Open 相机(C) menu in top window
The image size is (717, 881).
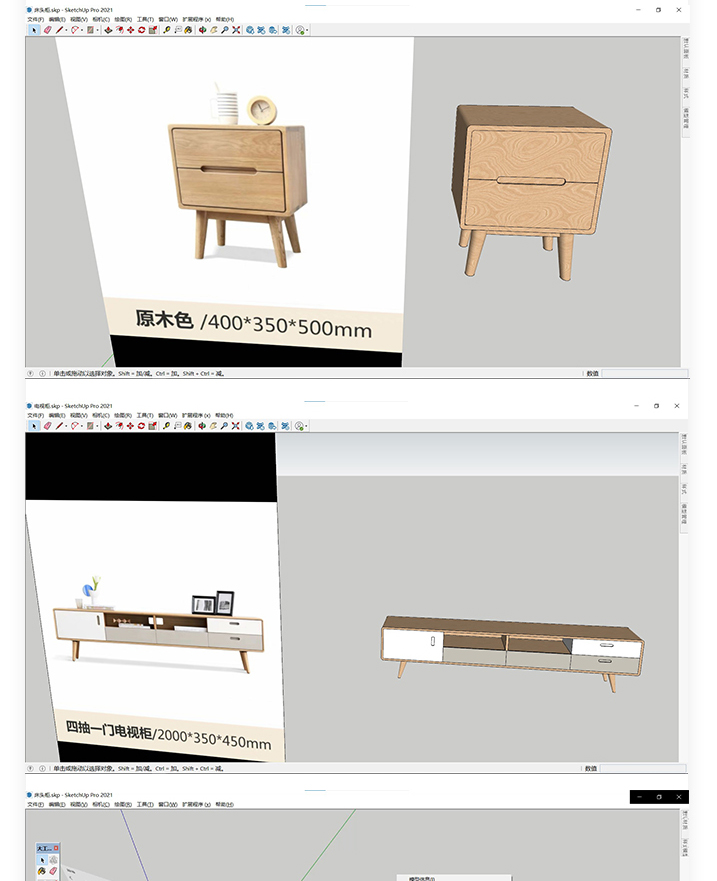tap(101, 20)
